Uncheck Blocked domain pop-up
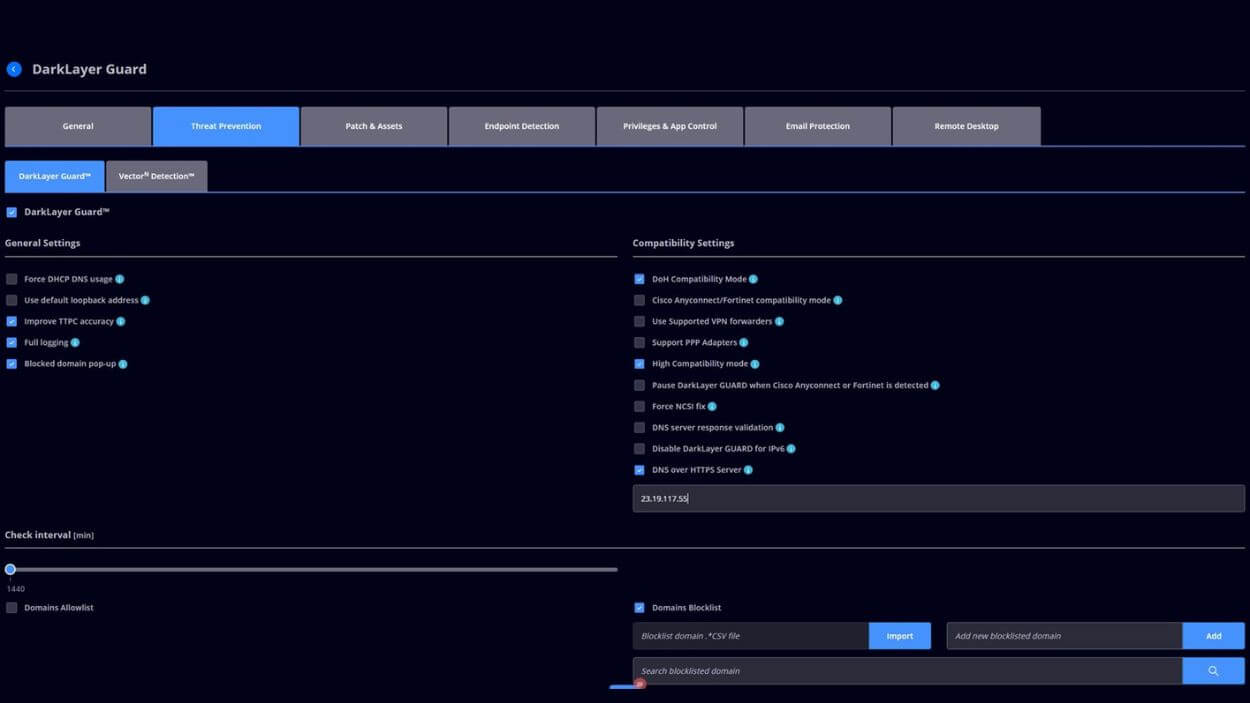1250x703 pixels. [12, 364]
